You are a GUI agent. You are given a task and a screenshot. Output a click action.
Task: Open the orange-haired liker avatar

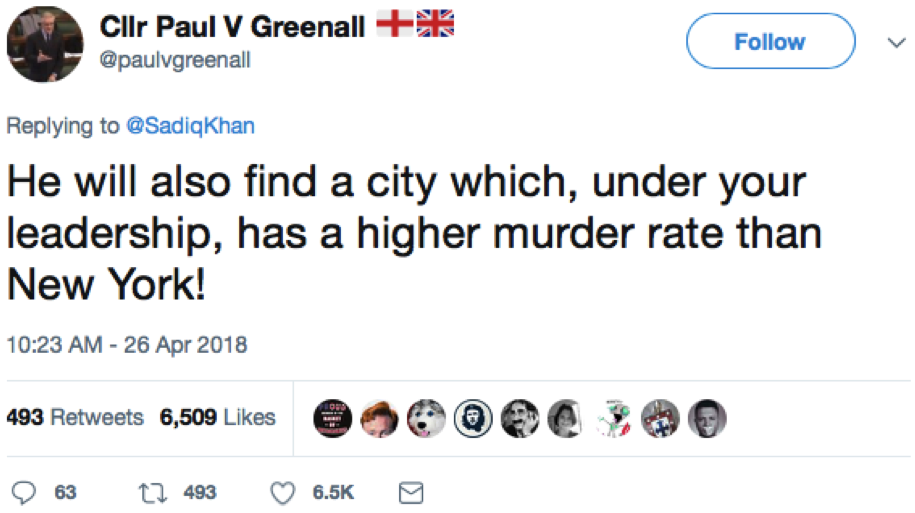[380, 419]
